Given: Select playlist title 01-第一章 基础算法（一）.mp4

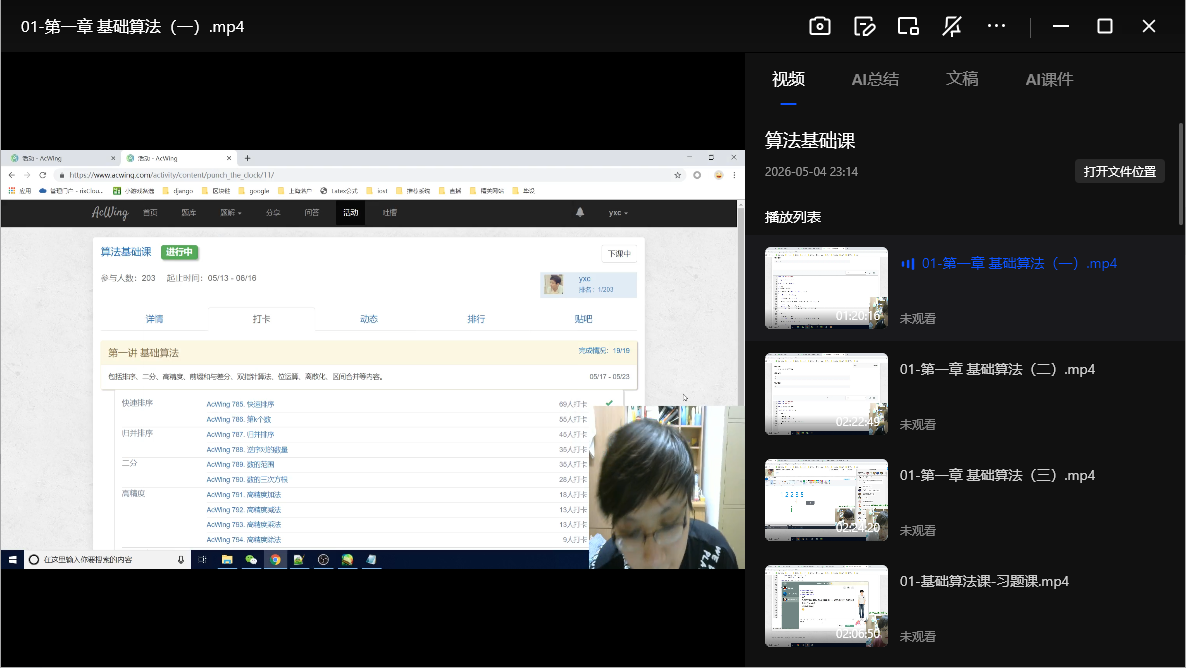Looking at the screenshot, I should coord(1019,263).
